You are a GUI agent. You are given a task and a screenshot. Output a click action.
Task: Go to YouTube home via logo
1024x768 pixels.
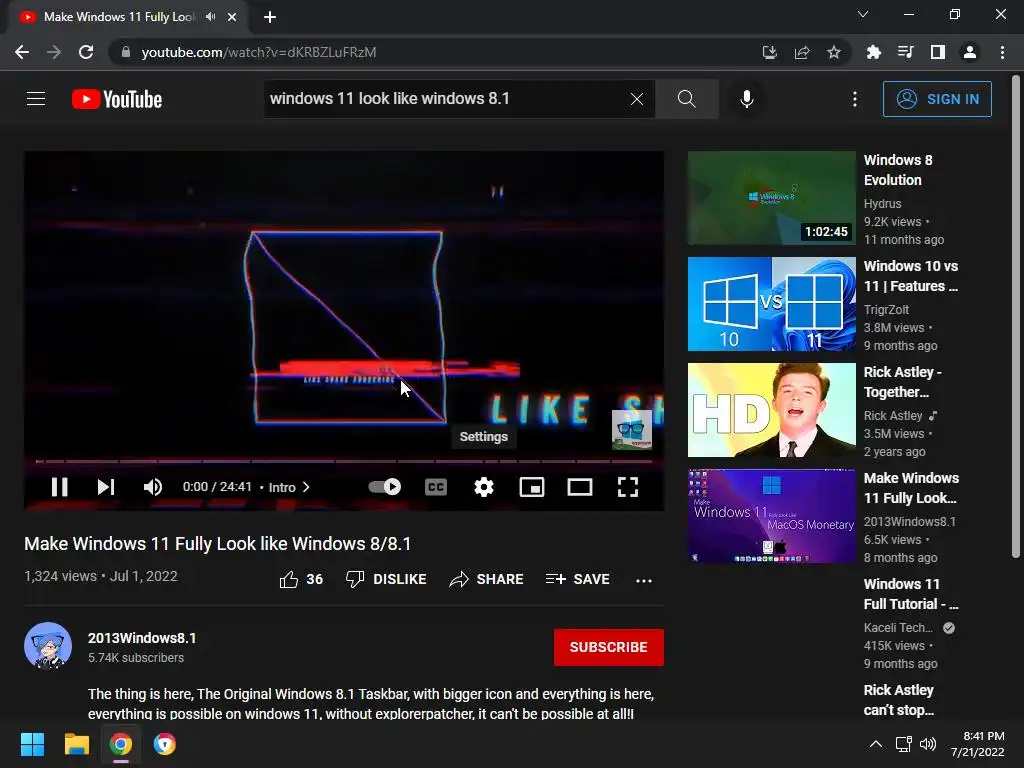117,99
